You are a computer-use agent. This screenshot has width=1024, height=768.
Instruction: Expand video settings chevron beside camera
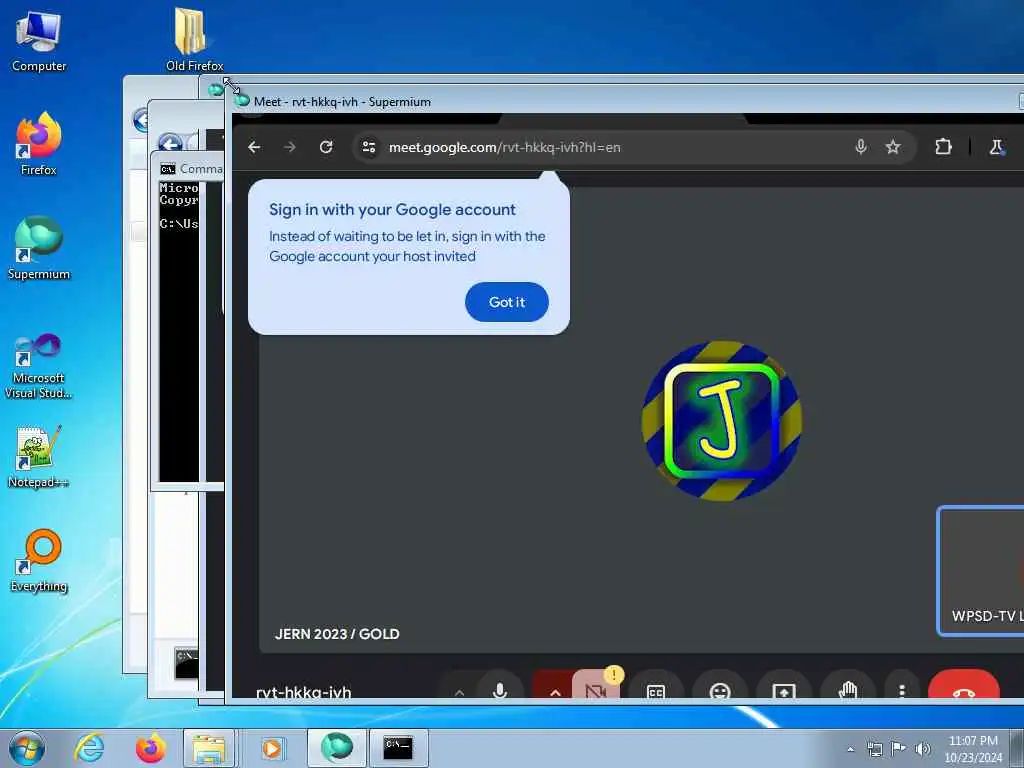pos(554,691)
